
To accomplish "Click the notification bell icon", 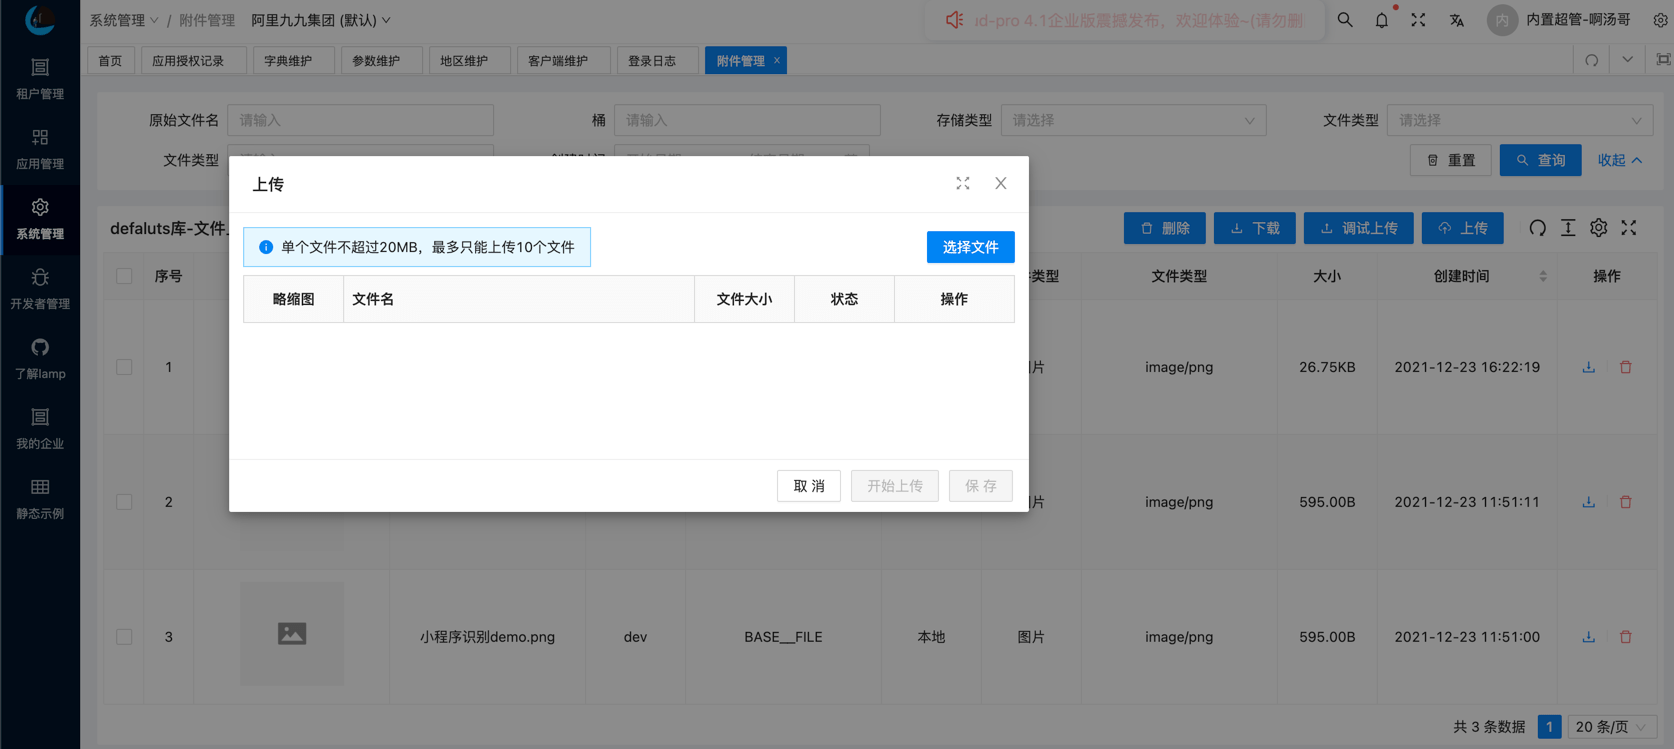I will 1381,20.
